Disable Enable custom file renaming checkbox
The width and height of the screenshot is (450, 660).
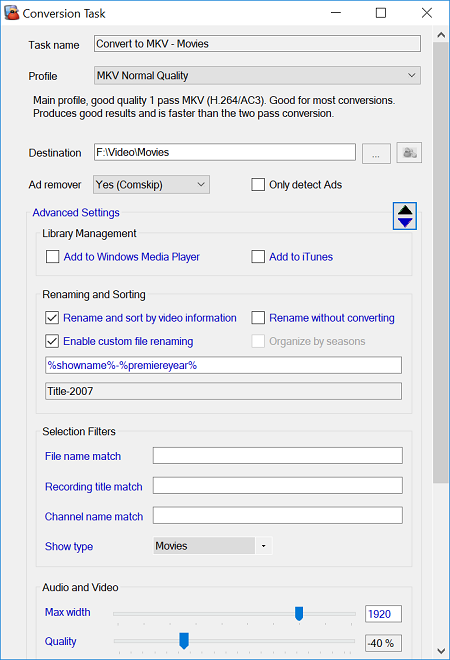click(52, 341)
